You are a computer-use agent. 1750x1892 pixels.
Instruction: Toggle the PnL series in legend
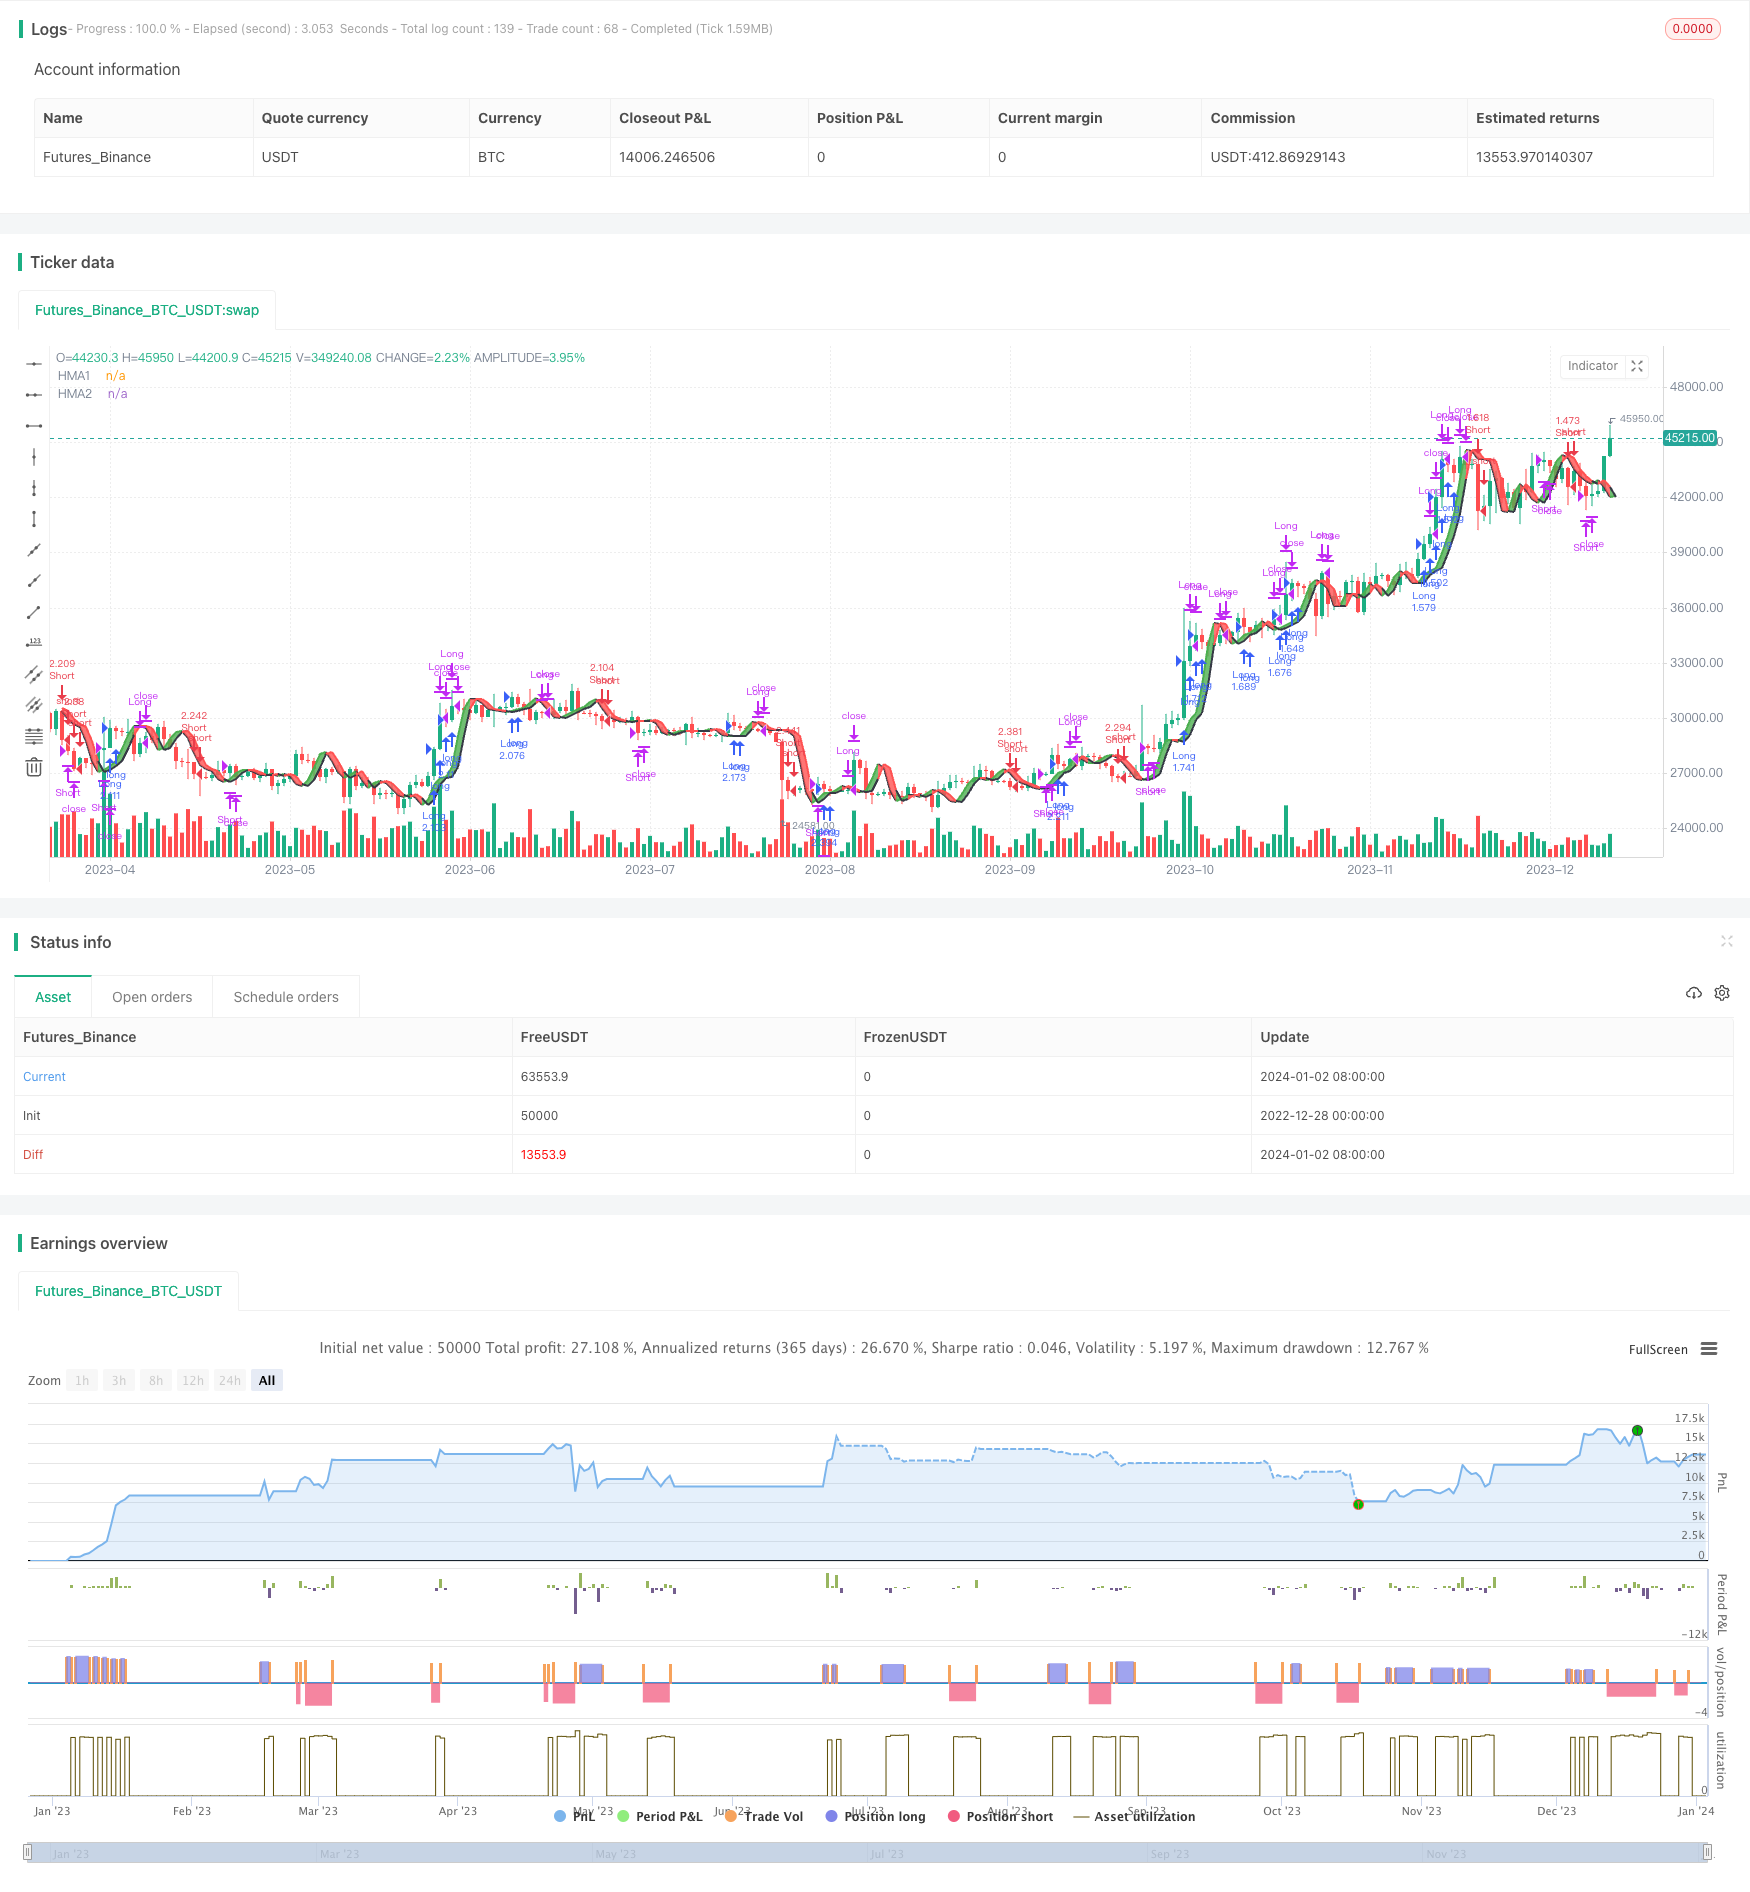[575, 1816]
